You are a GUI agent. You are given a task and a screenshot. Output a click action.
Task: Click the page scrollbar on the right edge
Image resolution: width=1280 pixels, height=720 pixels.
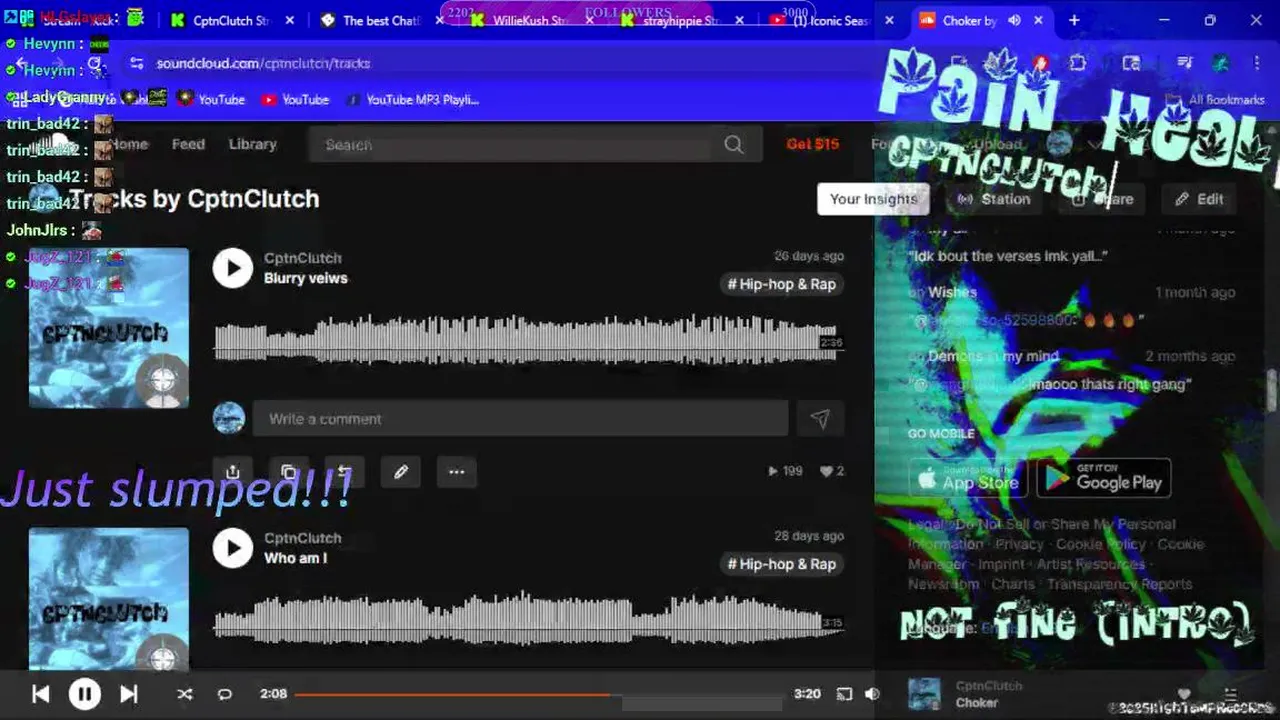point(1273,390)
